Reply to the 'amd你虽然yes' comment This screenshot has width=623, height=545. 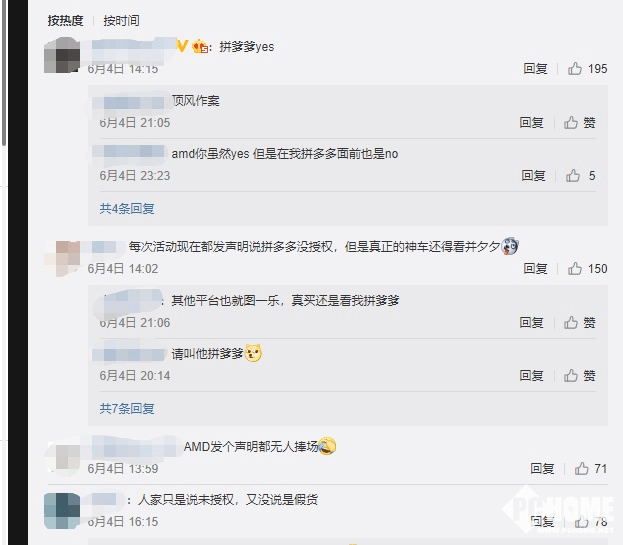pyautogui.click(x=533, y=176)
